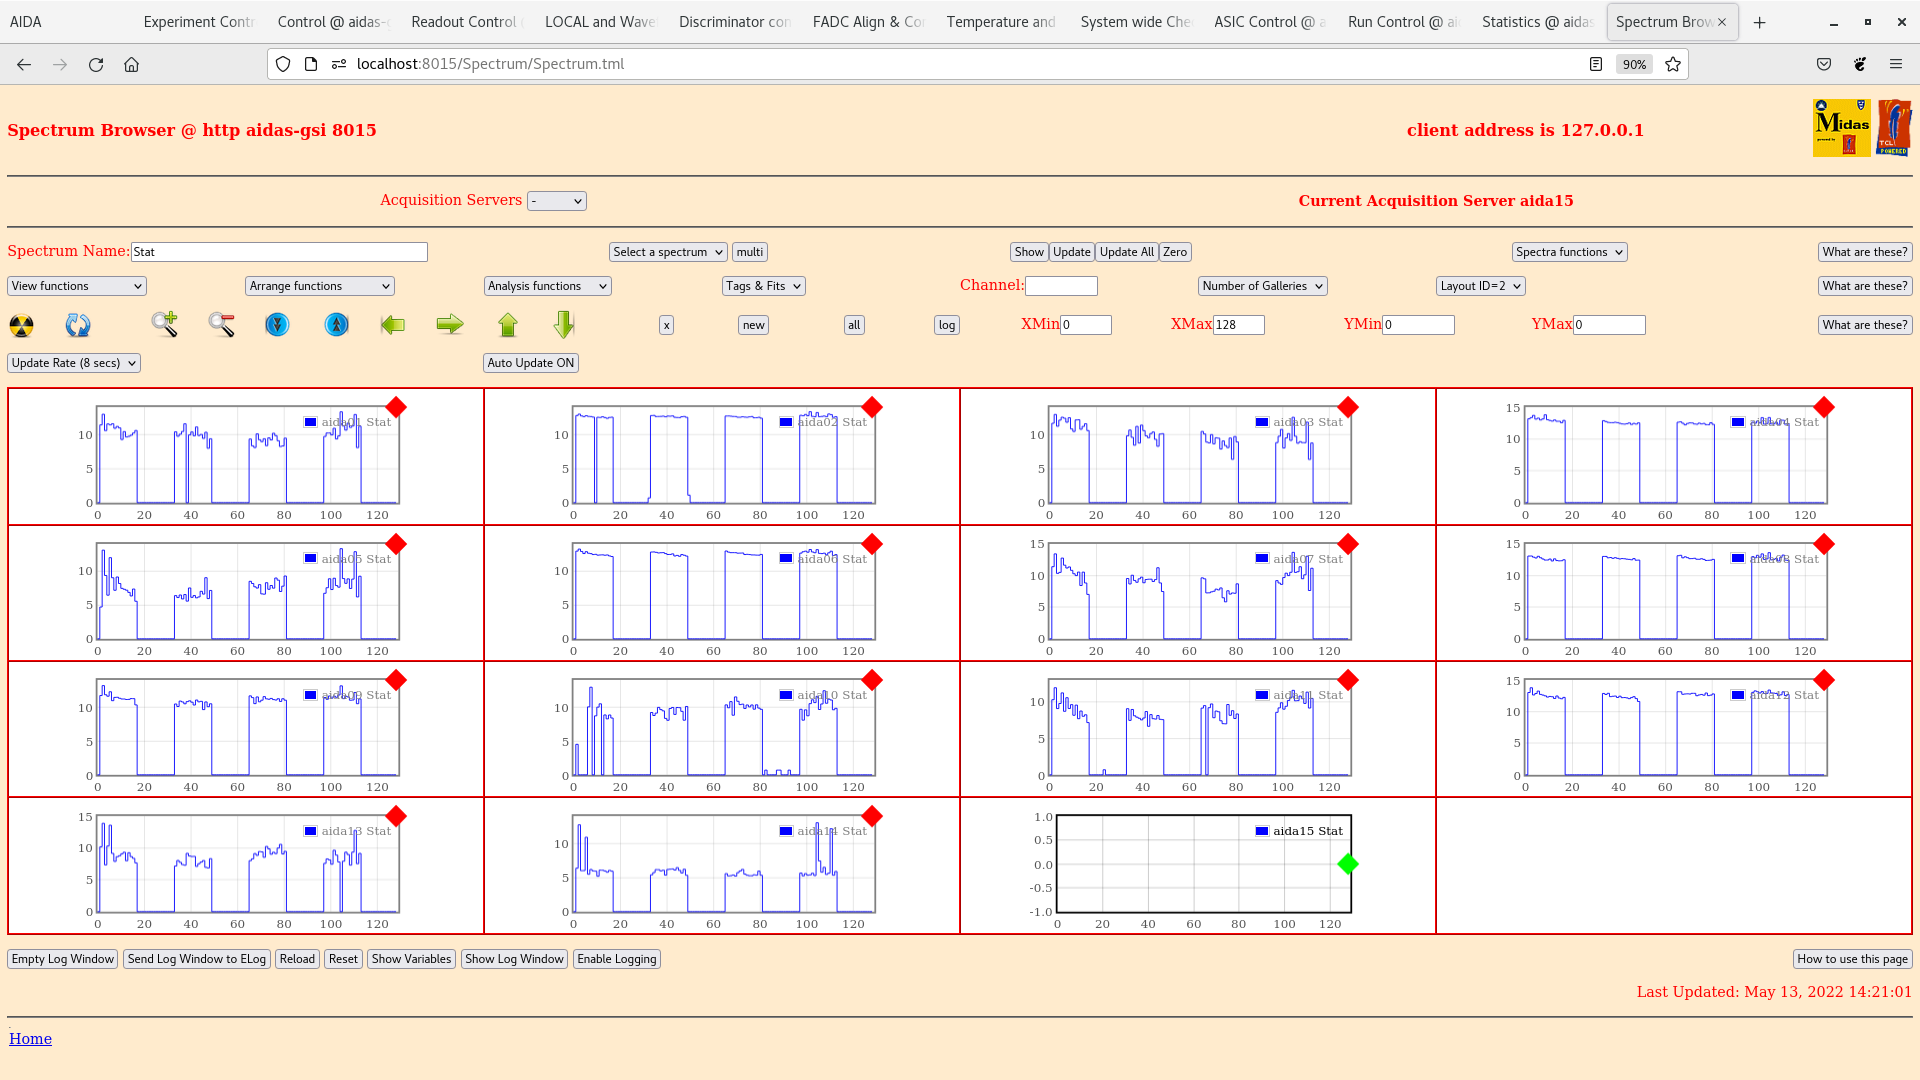Viewport: 1920px width, 1080px height.
Task: Click the Tcl powered logo icon
Action: [1894, 128]
